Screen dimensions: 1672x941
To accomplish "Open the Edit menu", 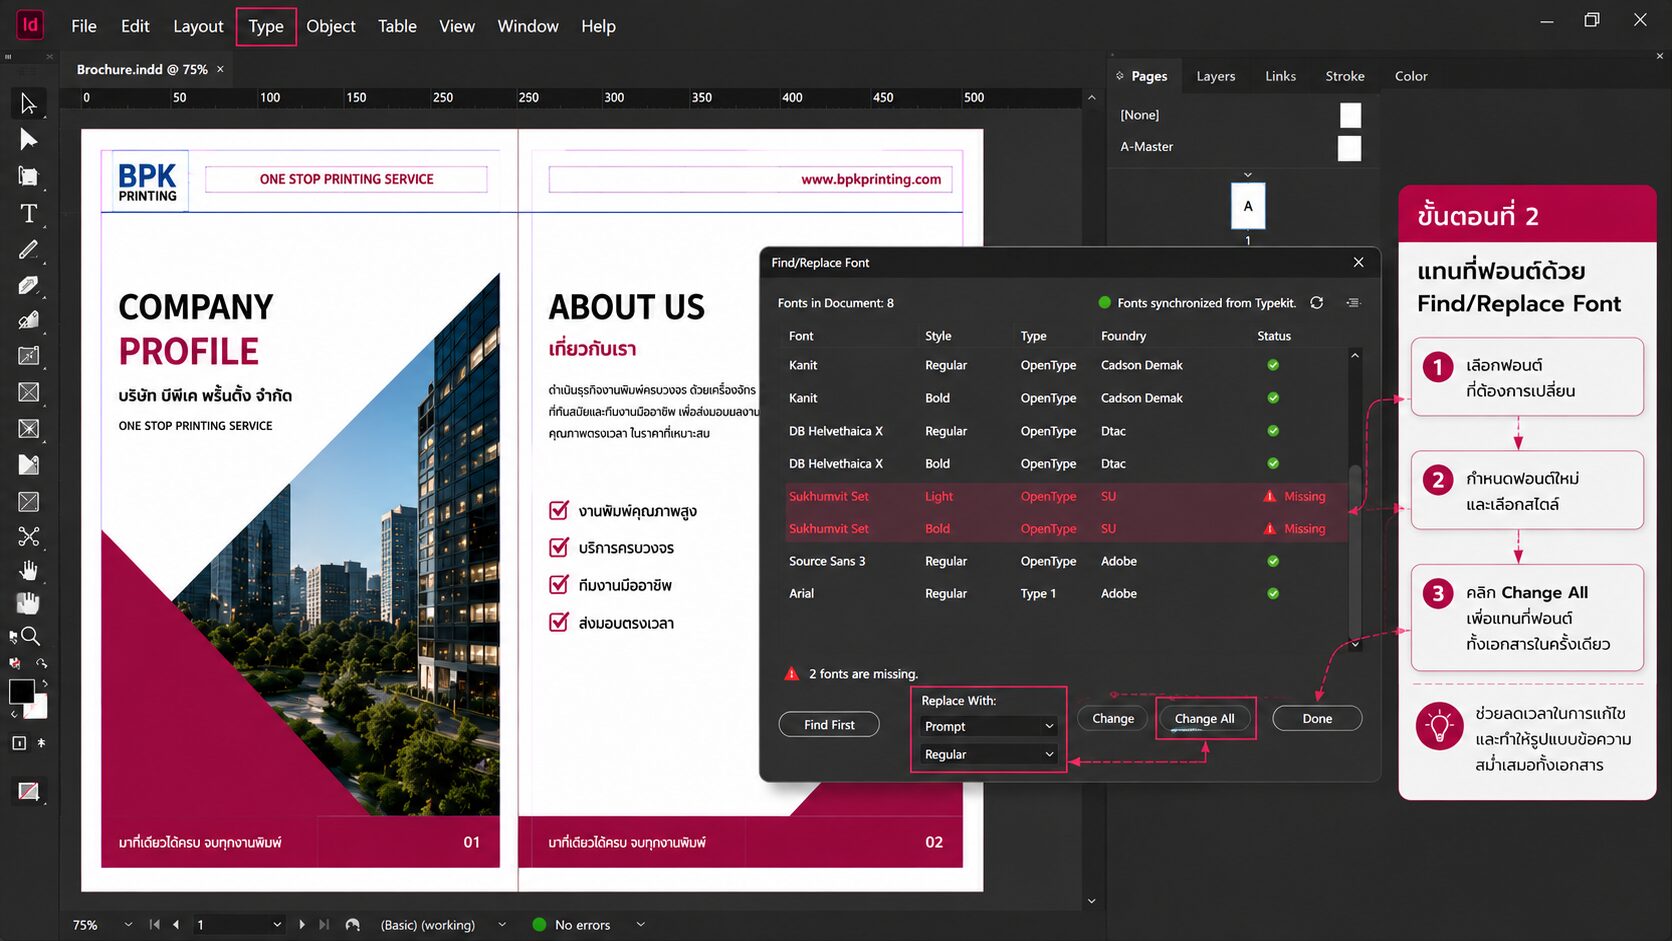I will click(x=135, y=26).
